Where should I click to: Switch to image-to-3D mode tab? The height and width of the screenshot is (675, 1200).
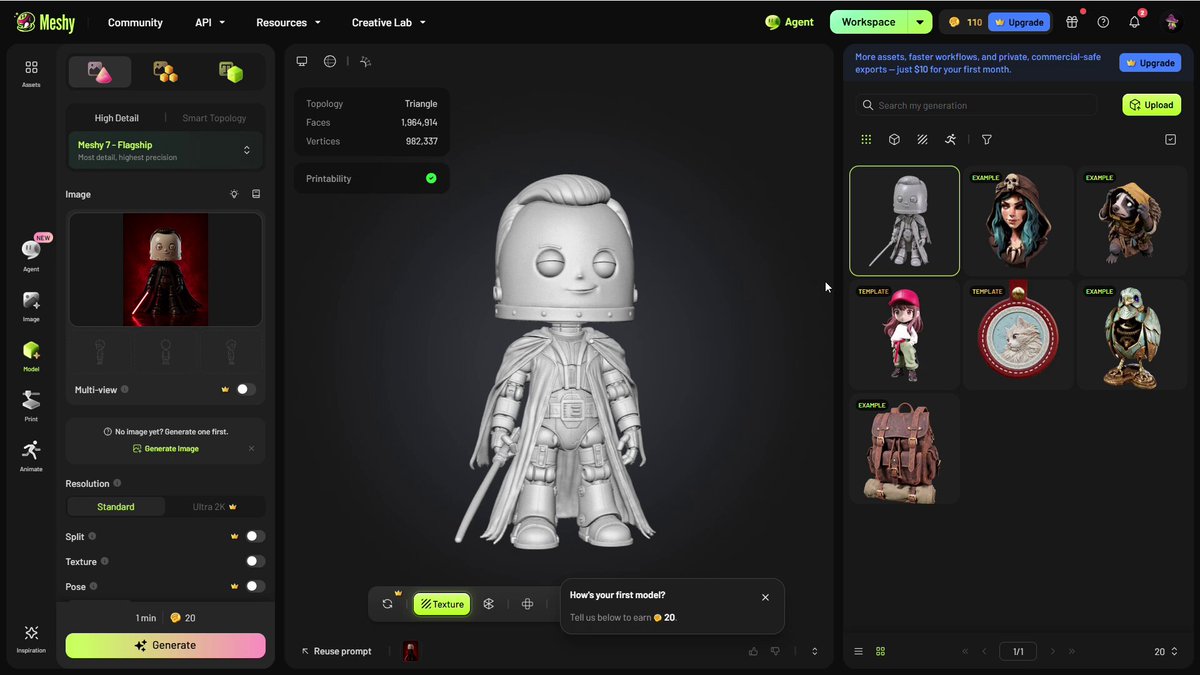tap(100, 72)
